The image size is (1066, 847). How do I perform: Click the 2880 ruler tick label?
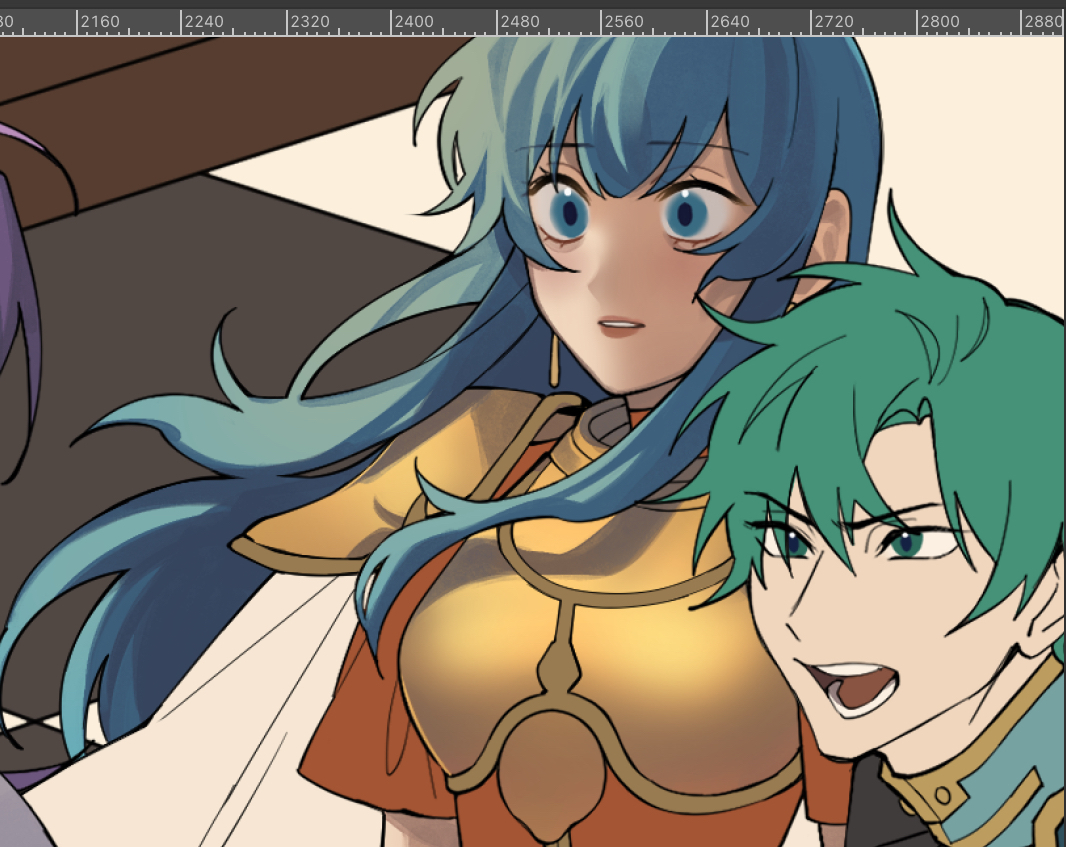pyautogui.click(x=1043, y=21)
